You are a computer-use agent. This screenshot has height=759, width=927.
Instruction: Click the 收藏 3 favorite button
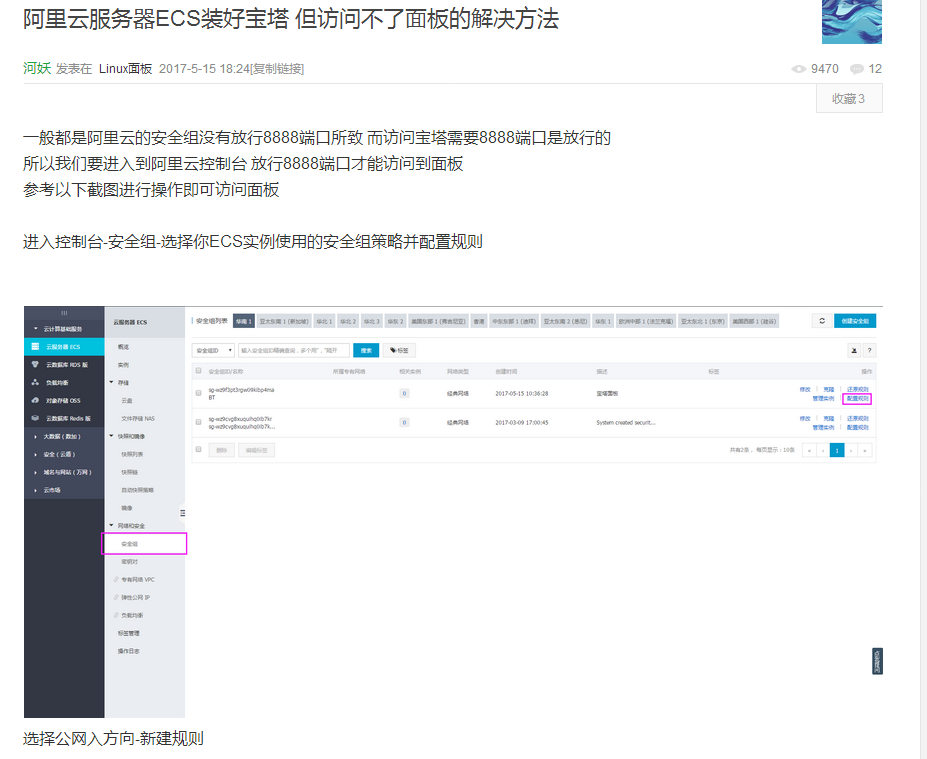pos(849,99)
